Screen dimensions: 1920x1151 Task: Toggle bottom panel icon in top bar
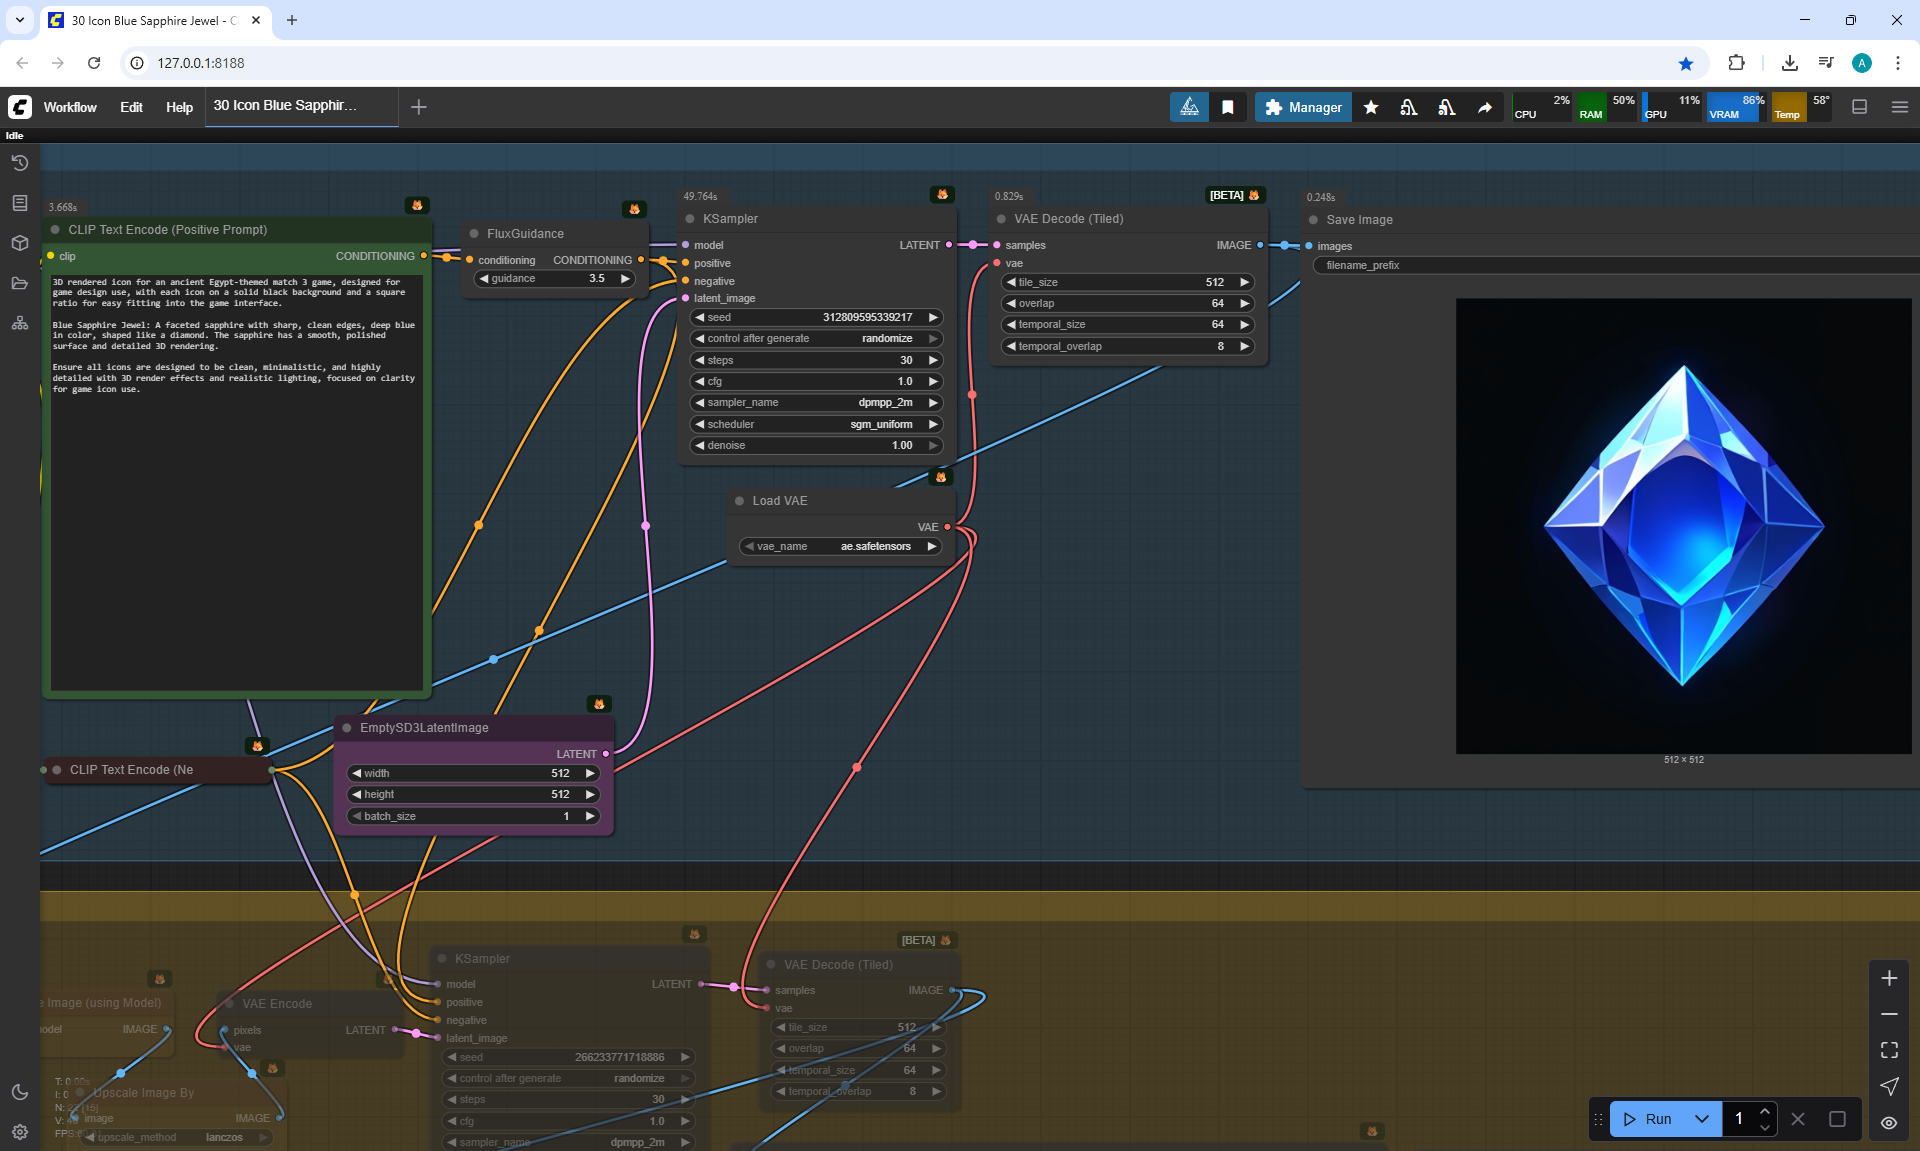(x=1859, y=107)
